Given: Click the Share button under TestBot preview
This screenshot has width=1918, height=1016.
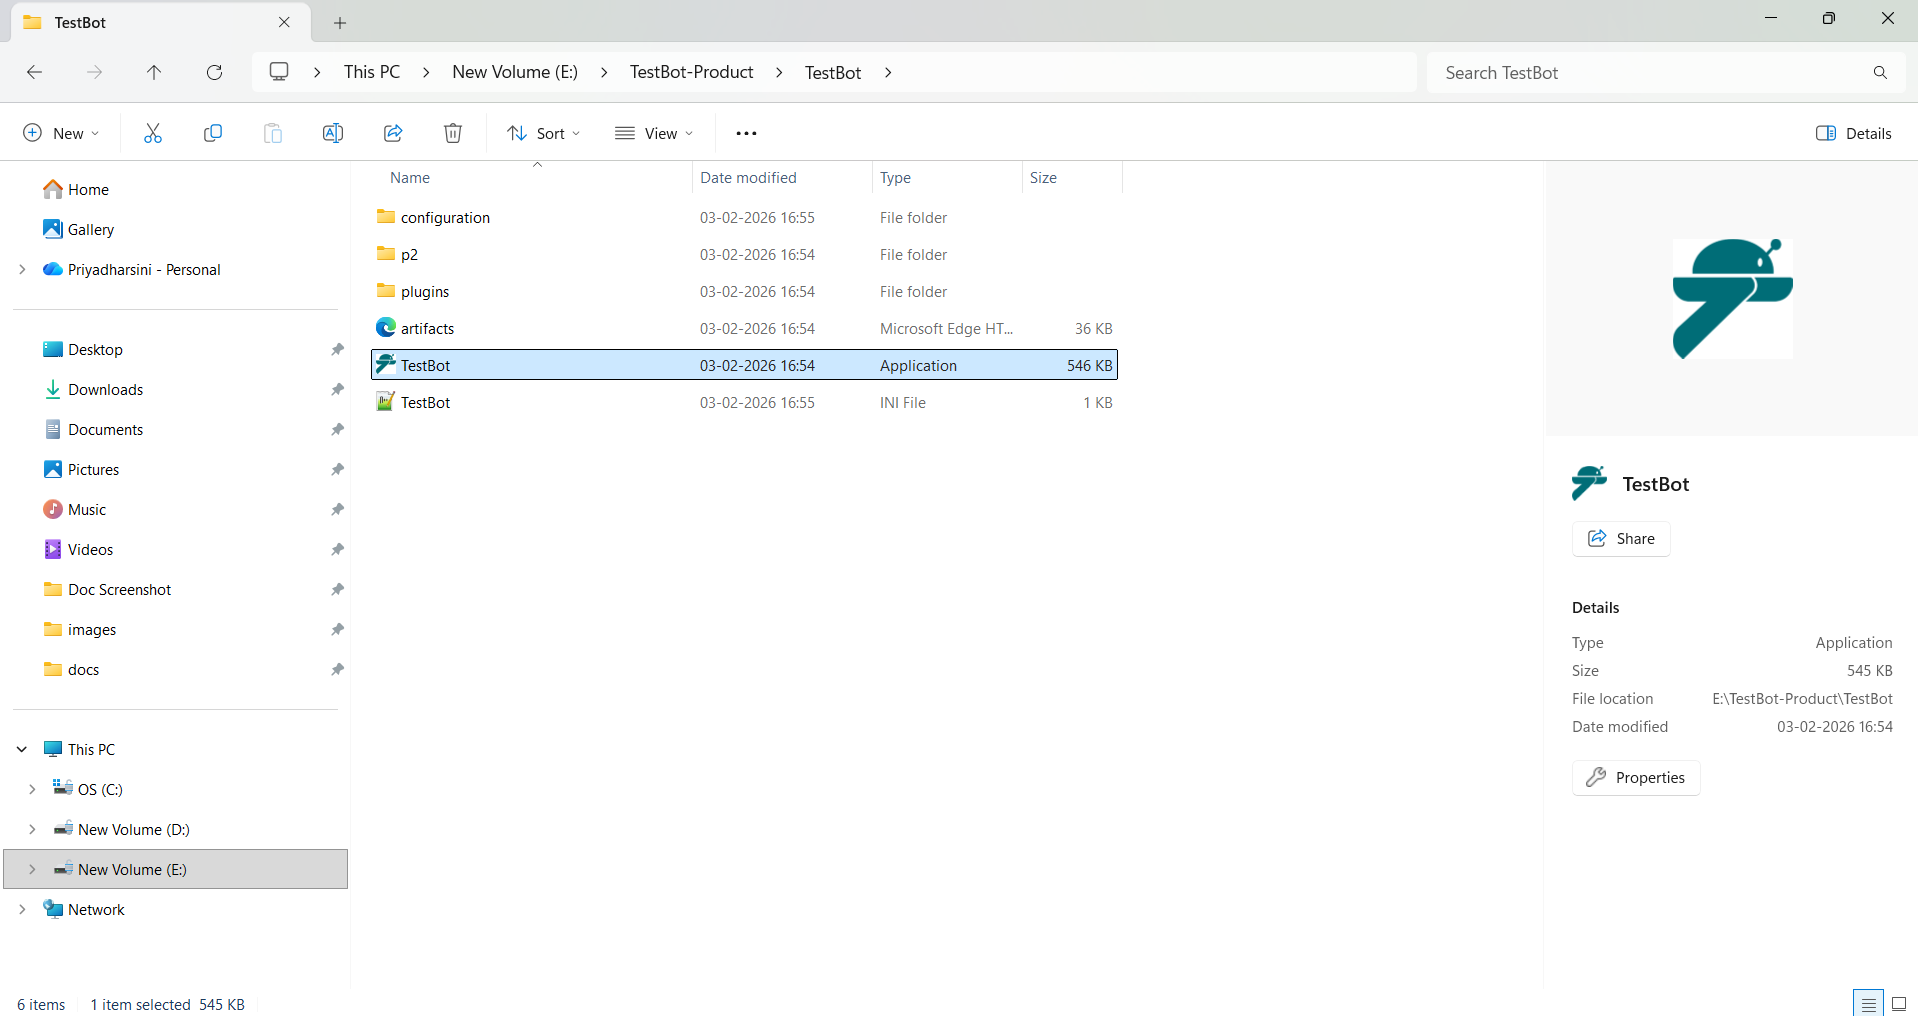Looking at the screenshot, I should (x=1621, y=538).
